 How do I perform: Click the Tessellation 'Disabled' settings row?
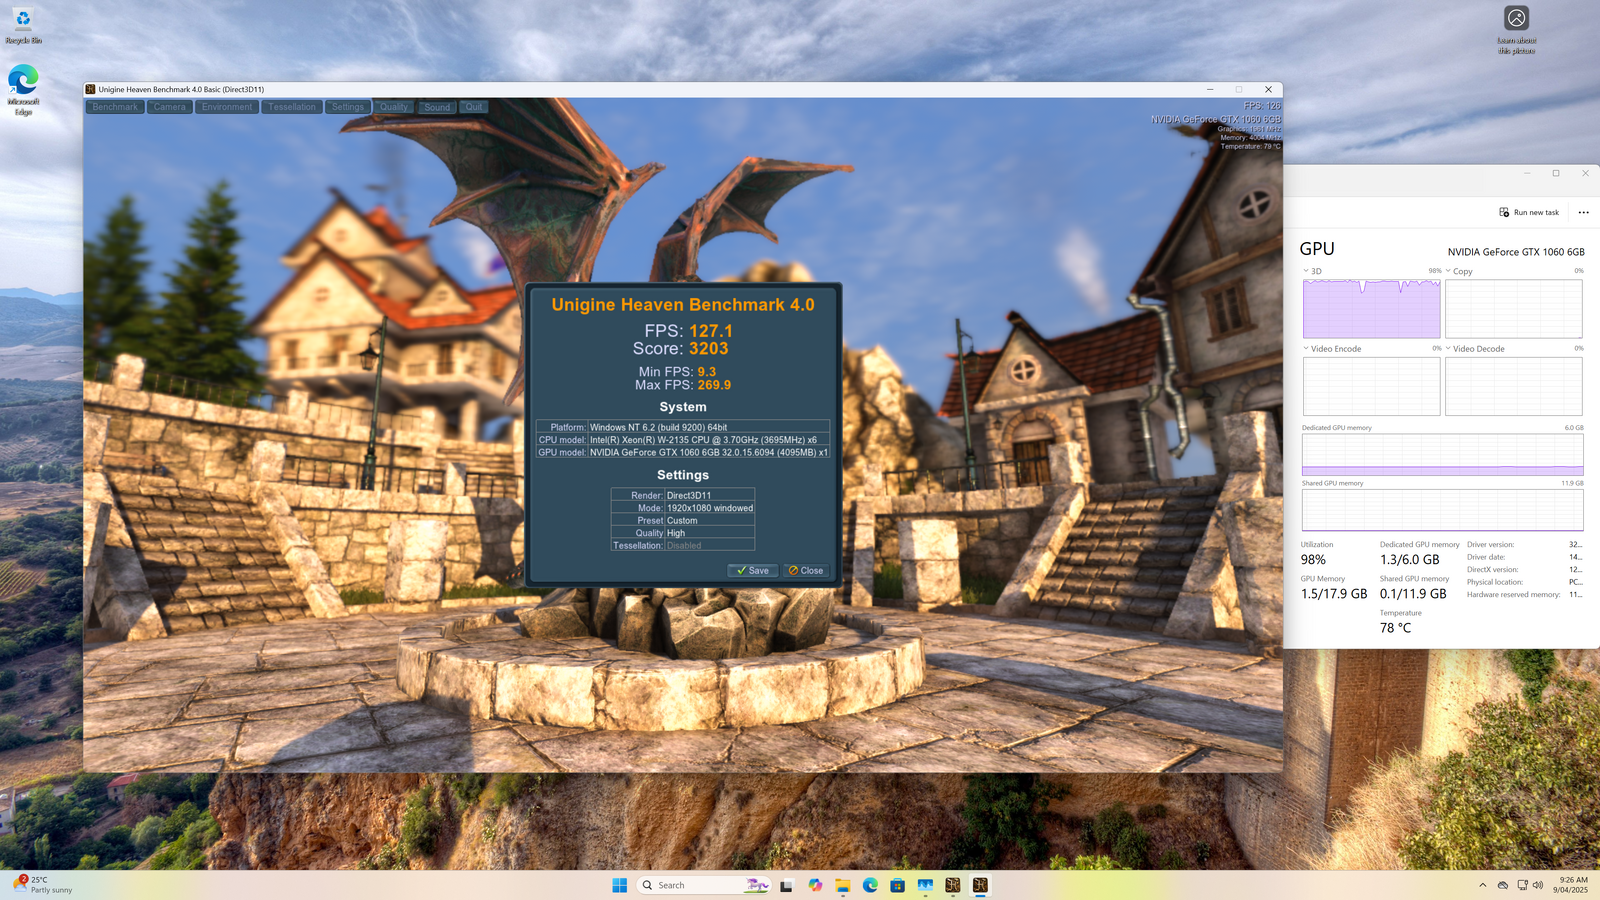pyautogui.click(x=683, y=545)
